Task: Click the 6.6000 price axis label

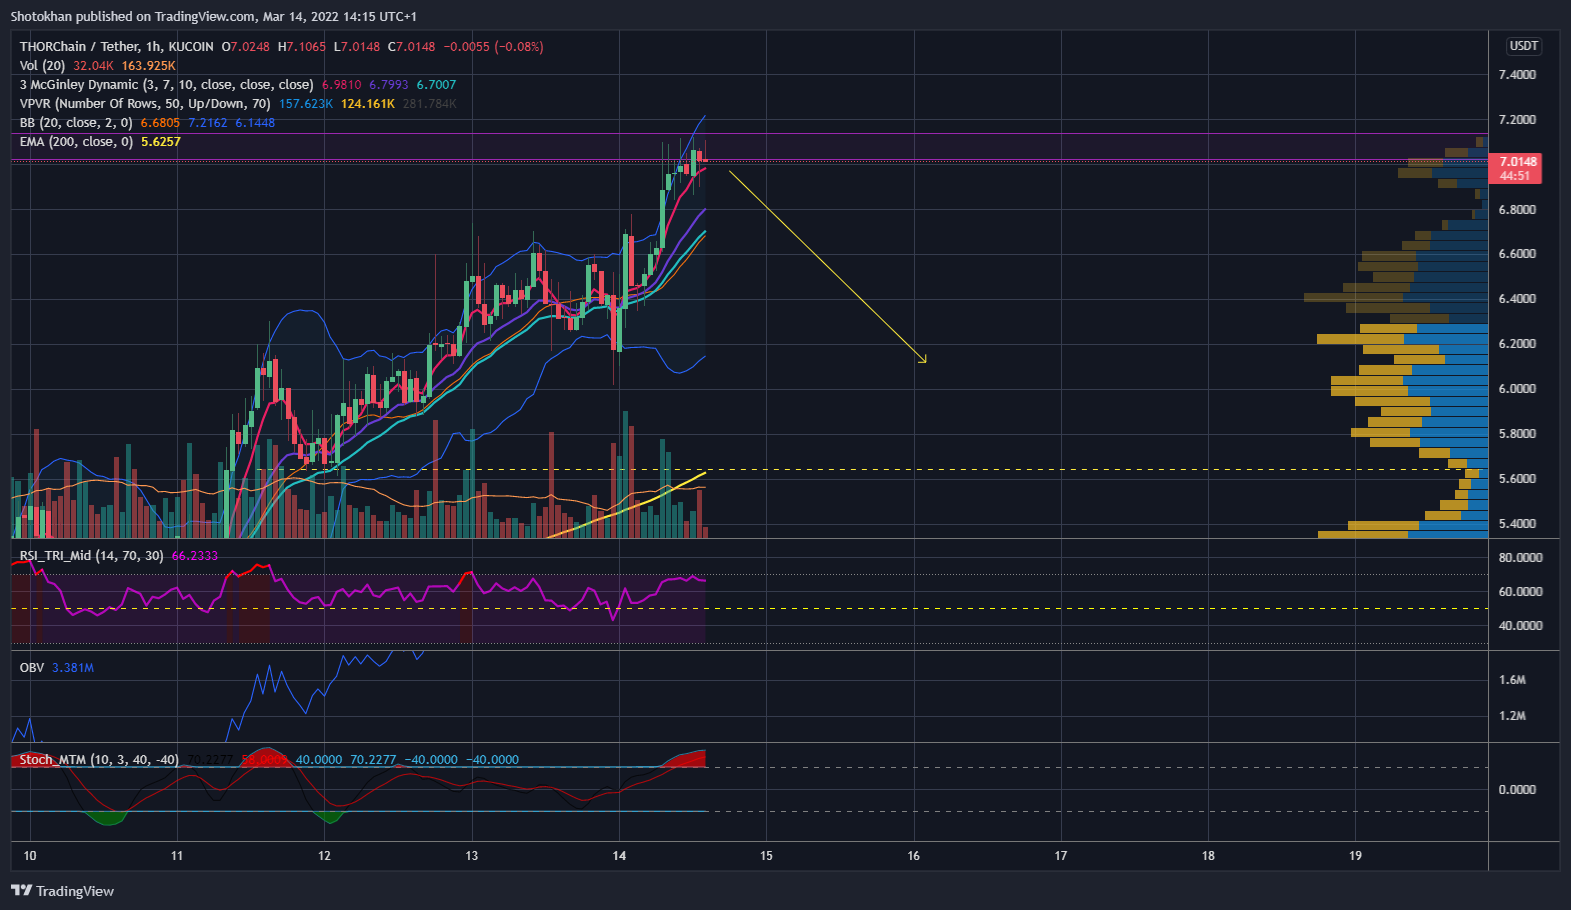Action: click(x=1517, y=254)
